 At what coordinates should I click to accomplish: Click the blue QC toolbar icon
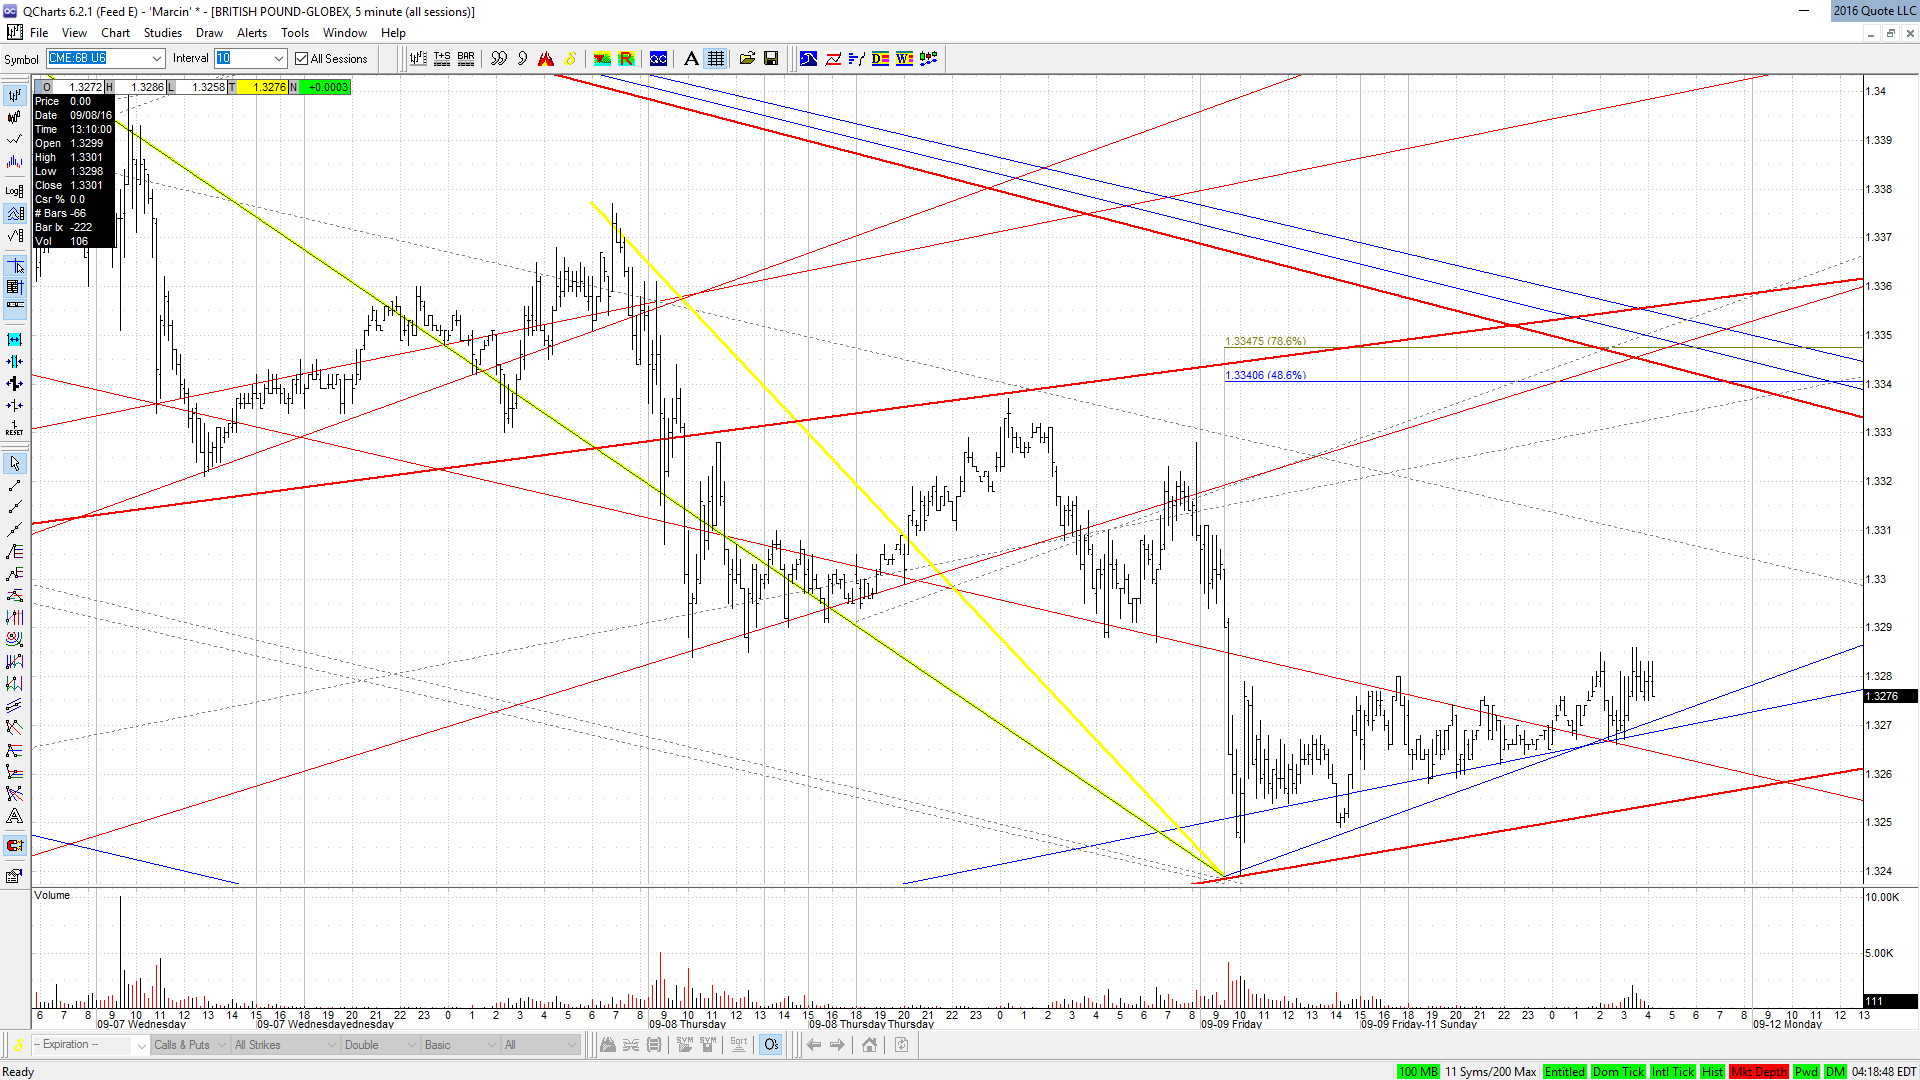tap(658, 59)
